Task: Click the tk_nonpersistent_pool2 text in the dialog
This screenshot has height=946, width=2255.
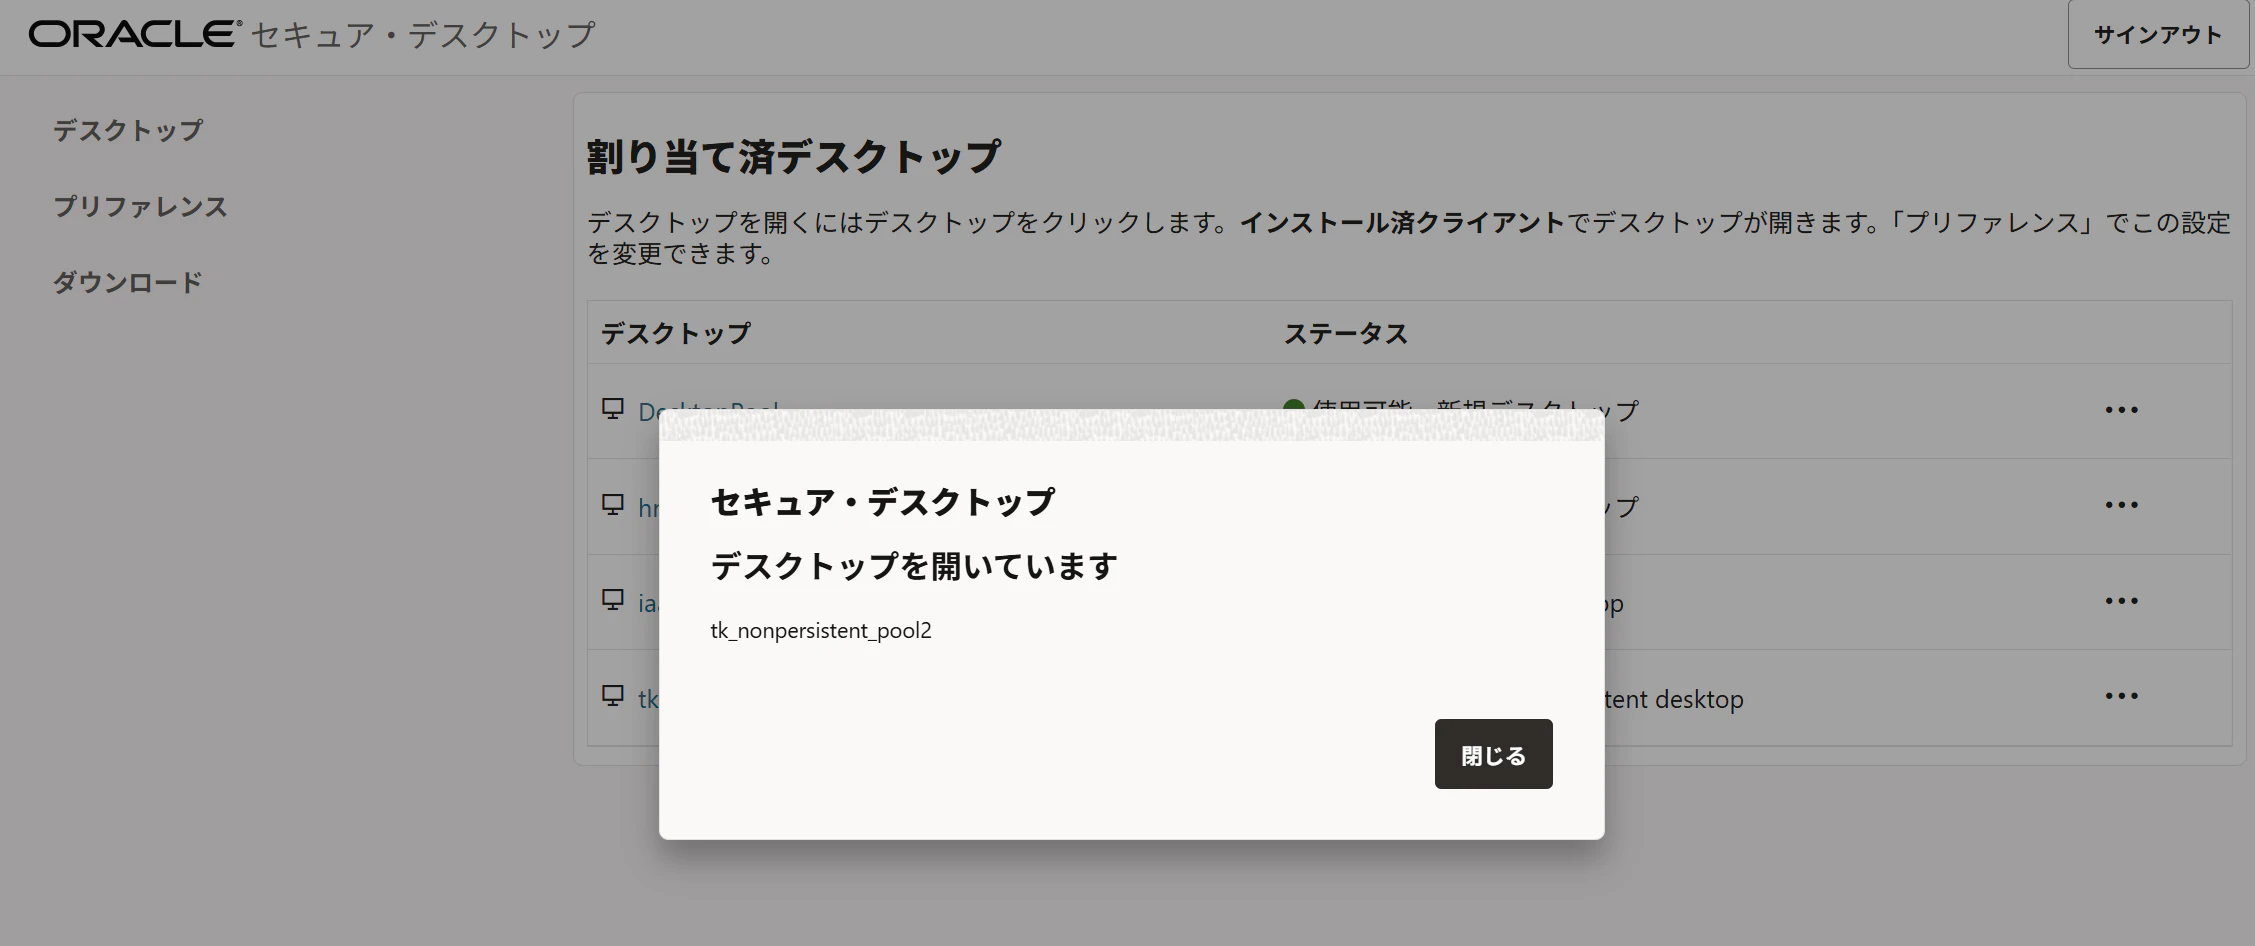Action: tap(821, 631)
